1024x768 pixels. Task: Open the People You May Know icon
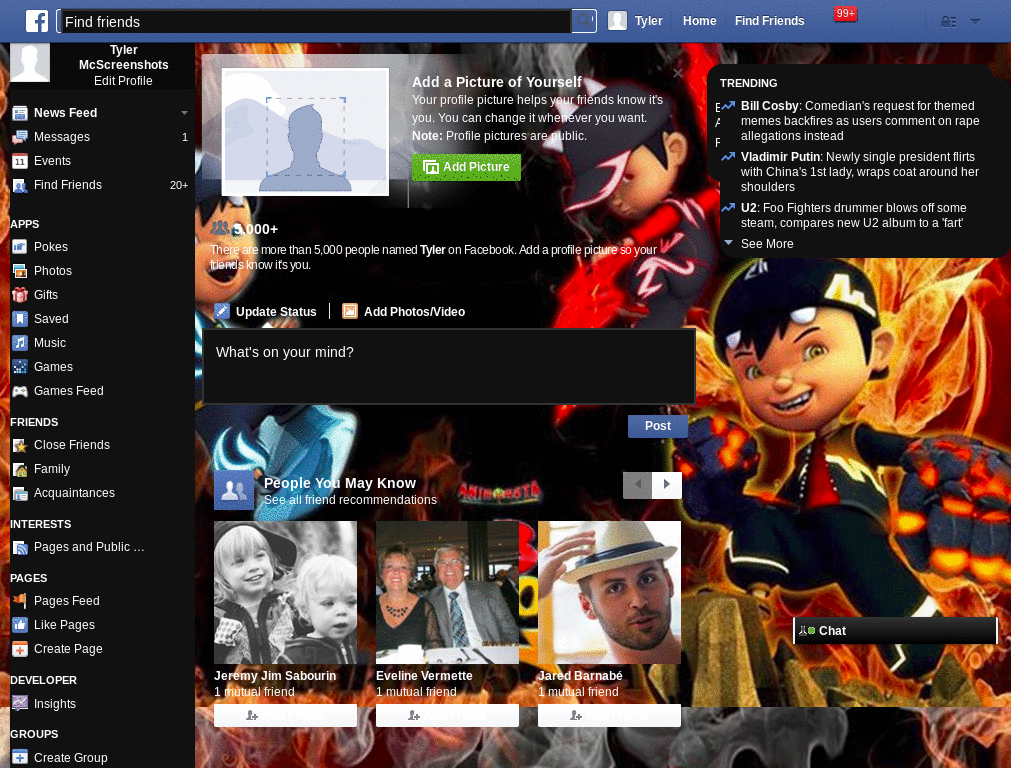(234, 490)
